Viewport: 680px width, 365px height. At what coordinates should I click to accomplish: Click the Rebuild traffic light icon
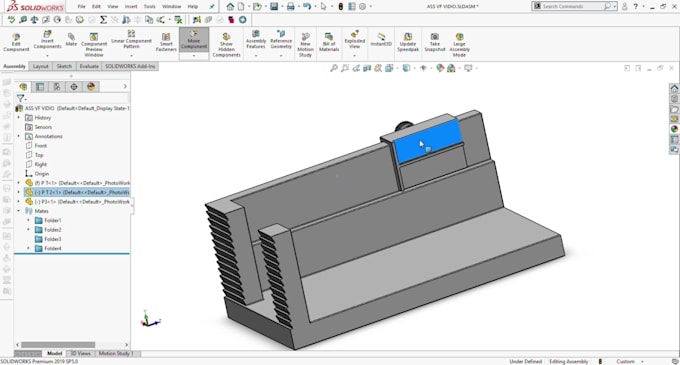[x=341, y=7]
